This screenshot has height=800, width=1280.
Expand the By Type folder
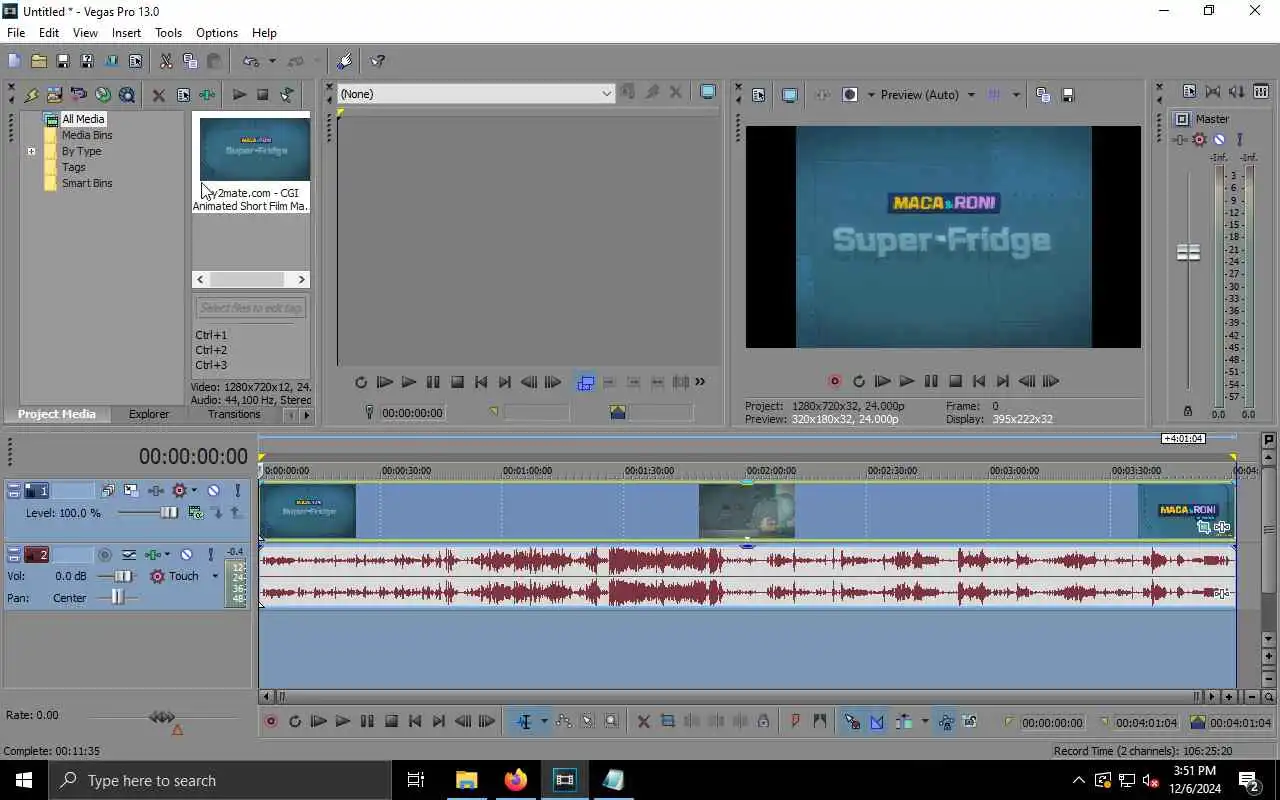tap(31, 151)
